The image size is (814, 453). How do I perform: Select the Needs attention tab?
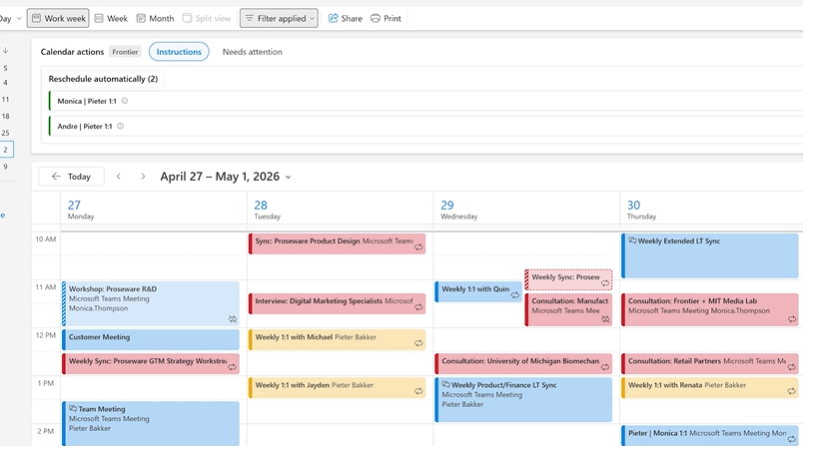coord(252,51)
